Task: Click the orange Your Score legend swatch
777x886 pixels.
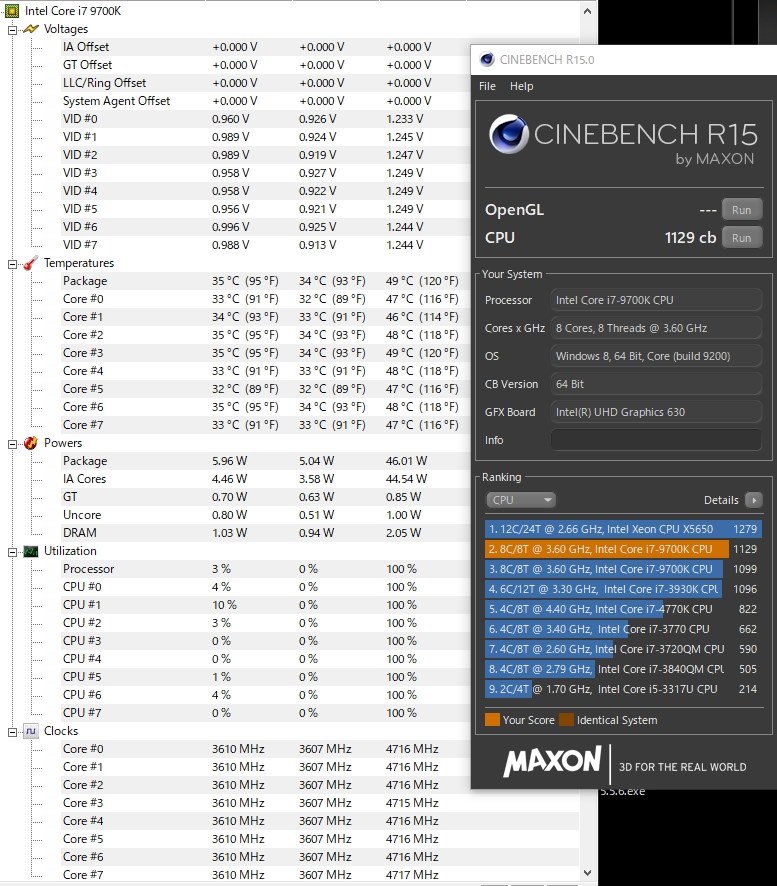Action: [492, 720]
